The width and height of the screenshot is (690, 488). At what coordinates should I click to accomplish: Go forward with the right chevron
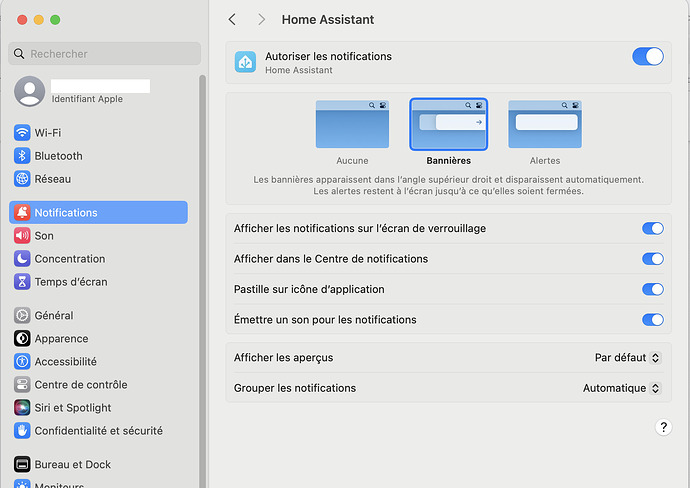tap(261, 19)
